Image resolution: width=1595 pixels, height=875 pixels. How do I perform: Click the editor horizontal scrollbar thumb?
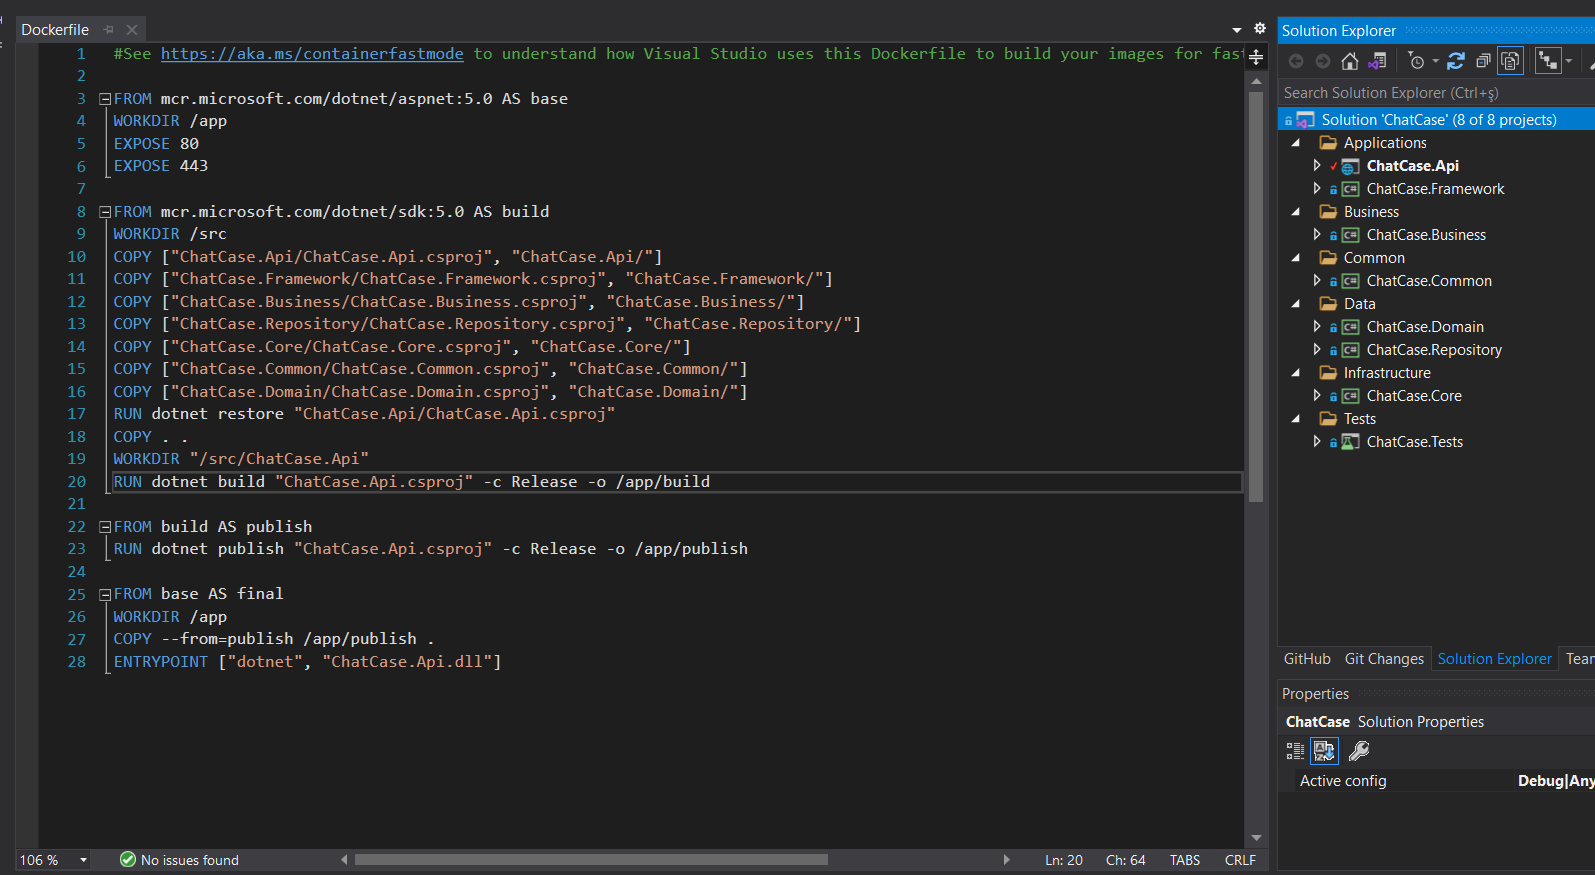point(591,860)
